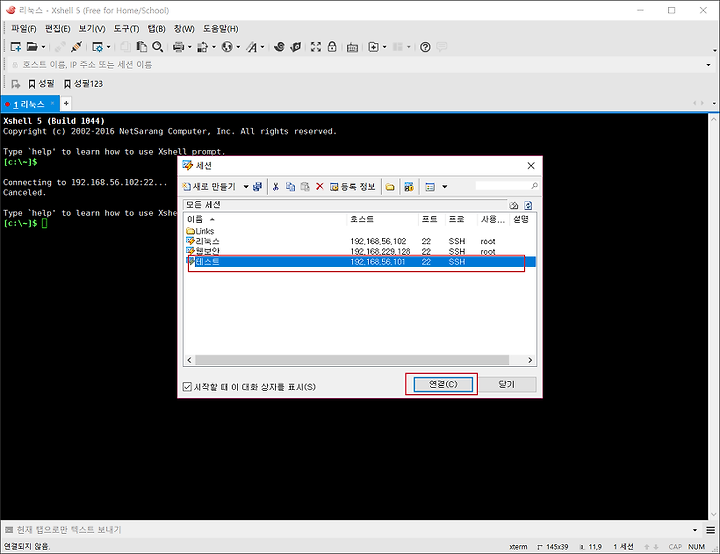
Task: Click the new folder icon in session dialog
Action: click(390, 187)
